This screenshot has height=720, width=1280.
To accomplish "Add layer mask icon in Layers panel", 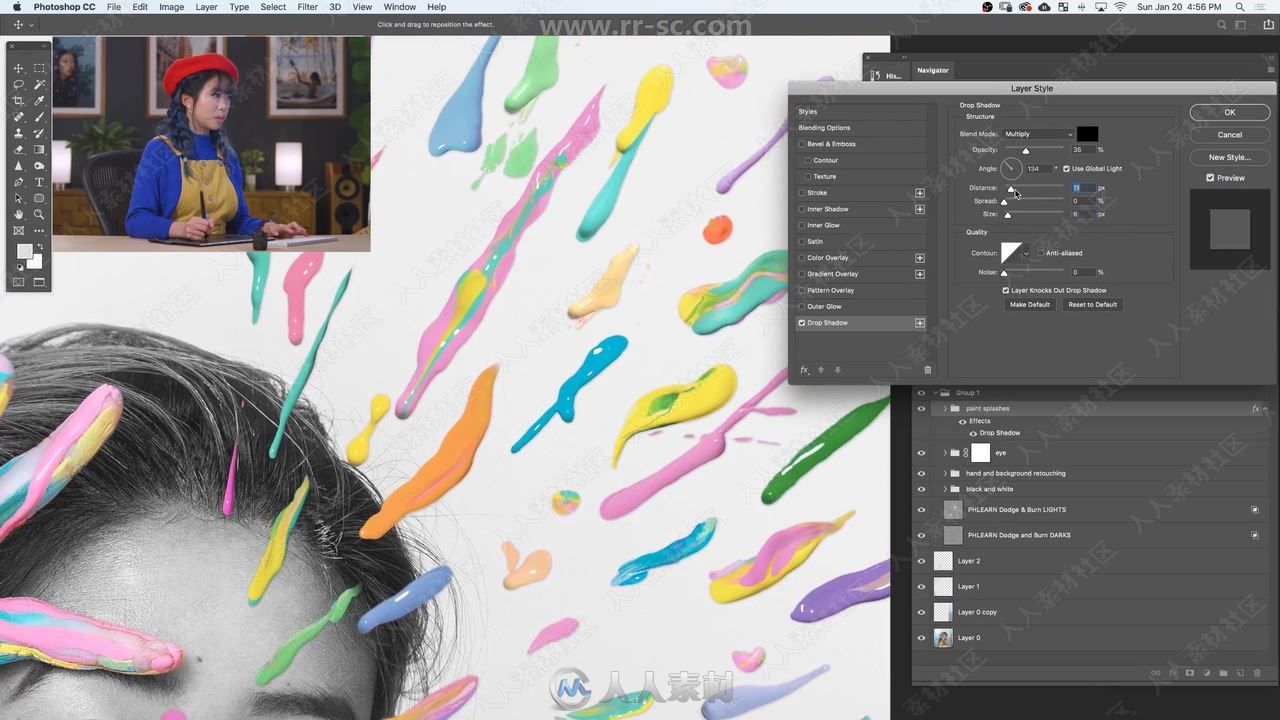I will click(x=1190, y=673).
